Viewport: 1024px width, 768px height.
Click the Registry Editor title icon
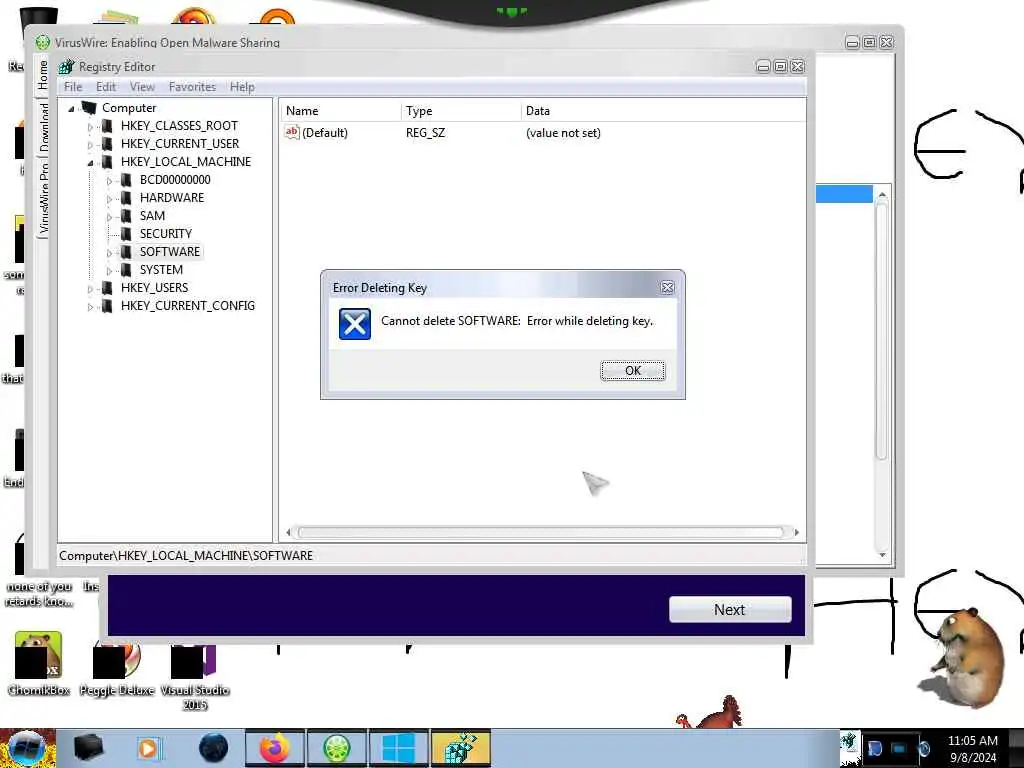66,67
